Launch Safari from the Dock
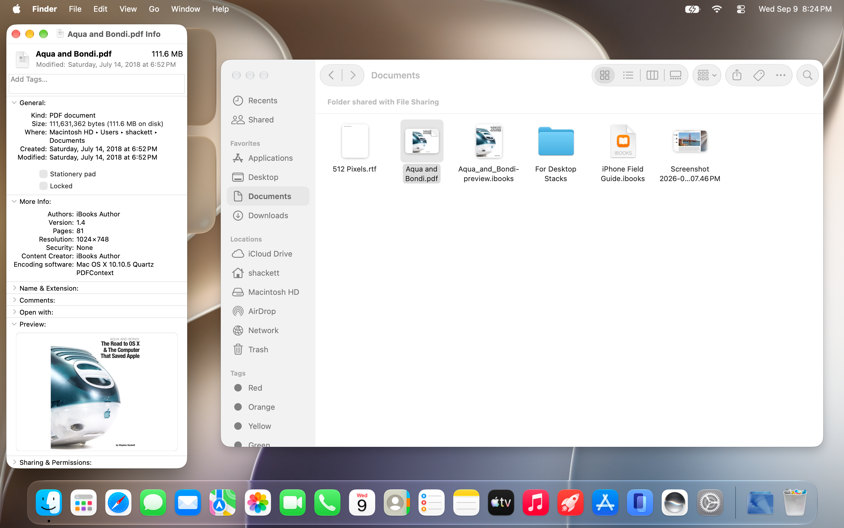Image resolution: width=844 pixels, height=528 pixels. 118,503
